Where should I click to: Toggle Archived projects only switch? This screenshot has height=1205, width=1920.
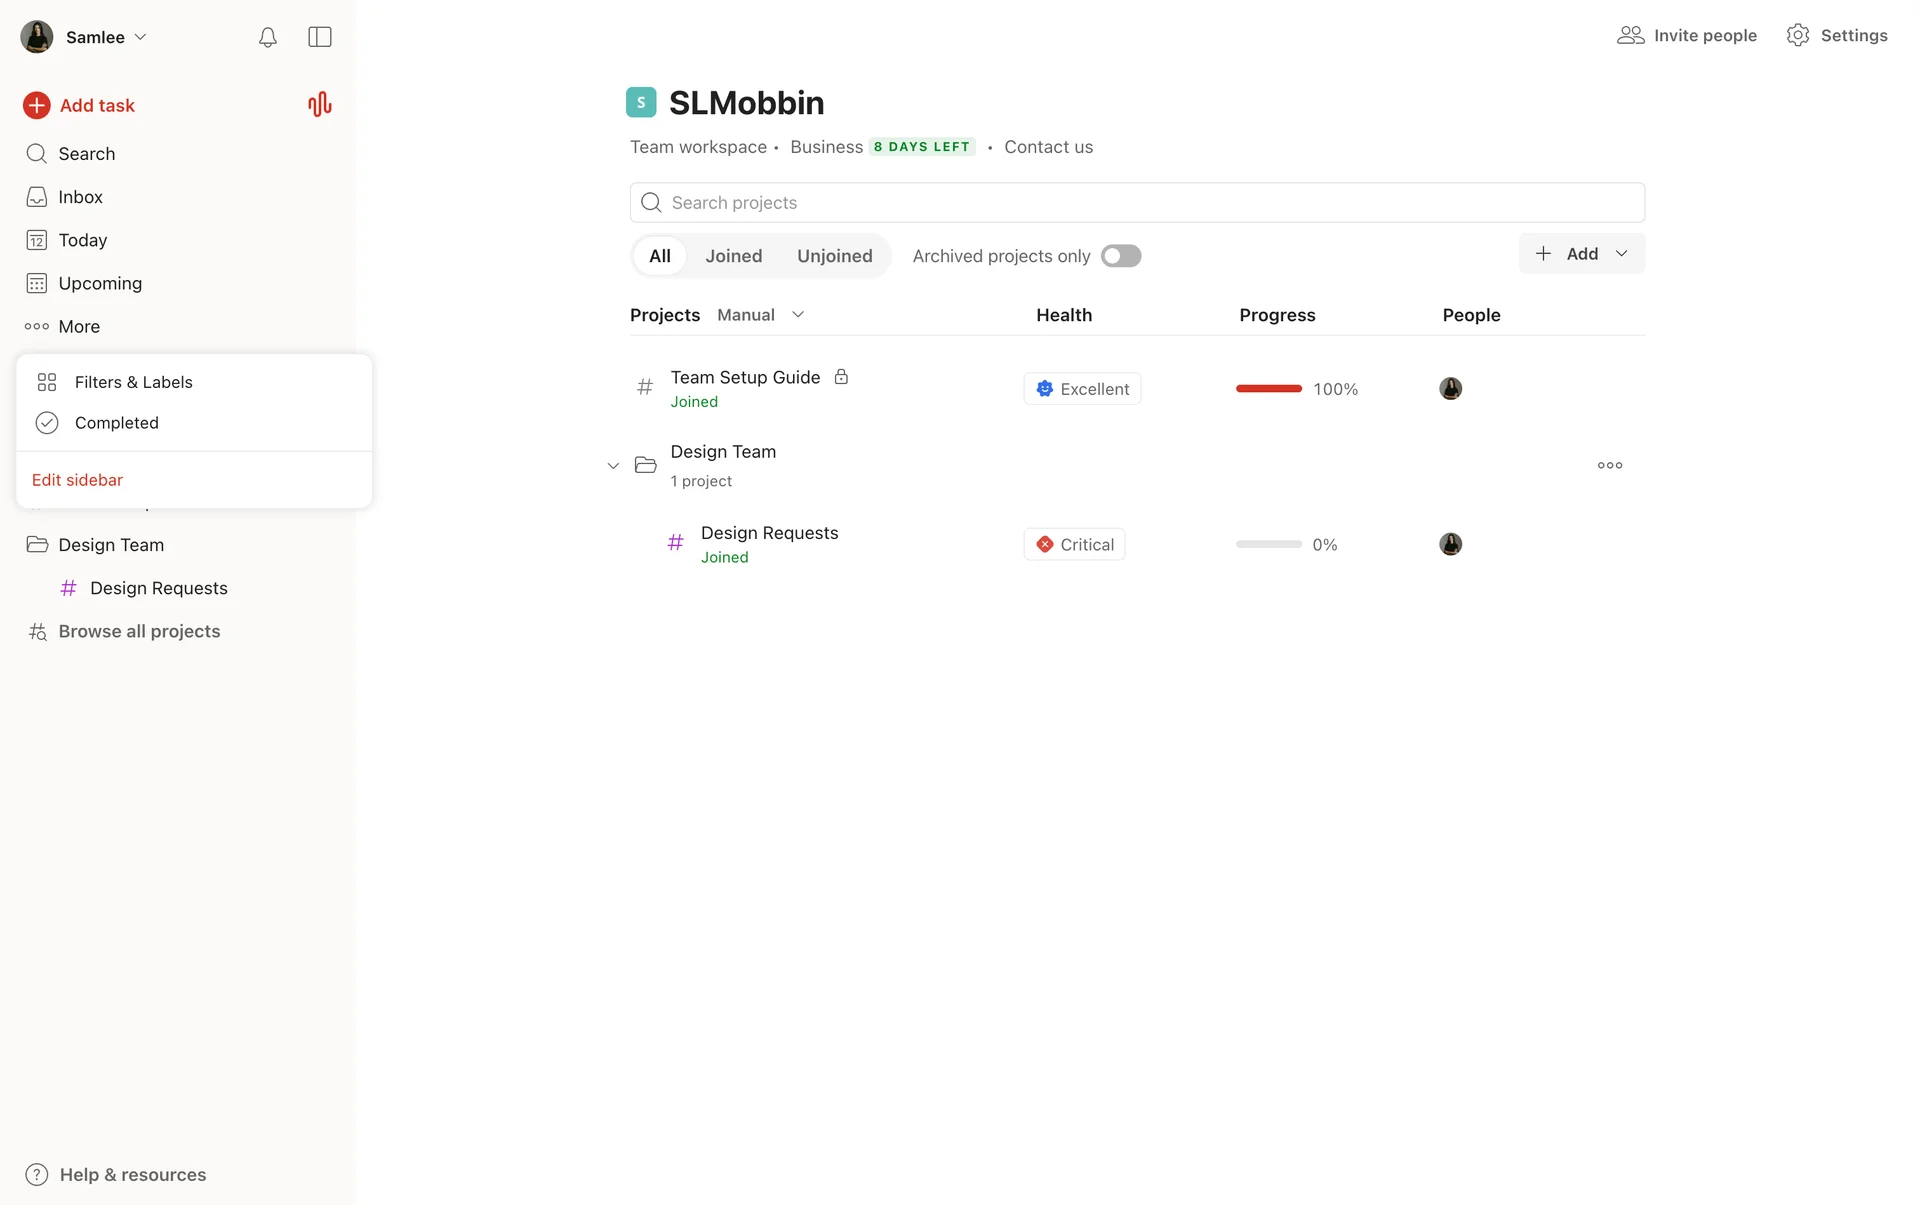(1120, 256)
